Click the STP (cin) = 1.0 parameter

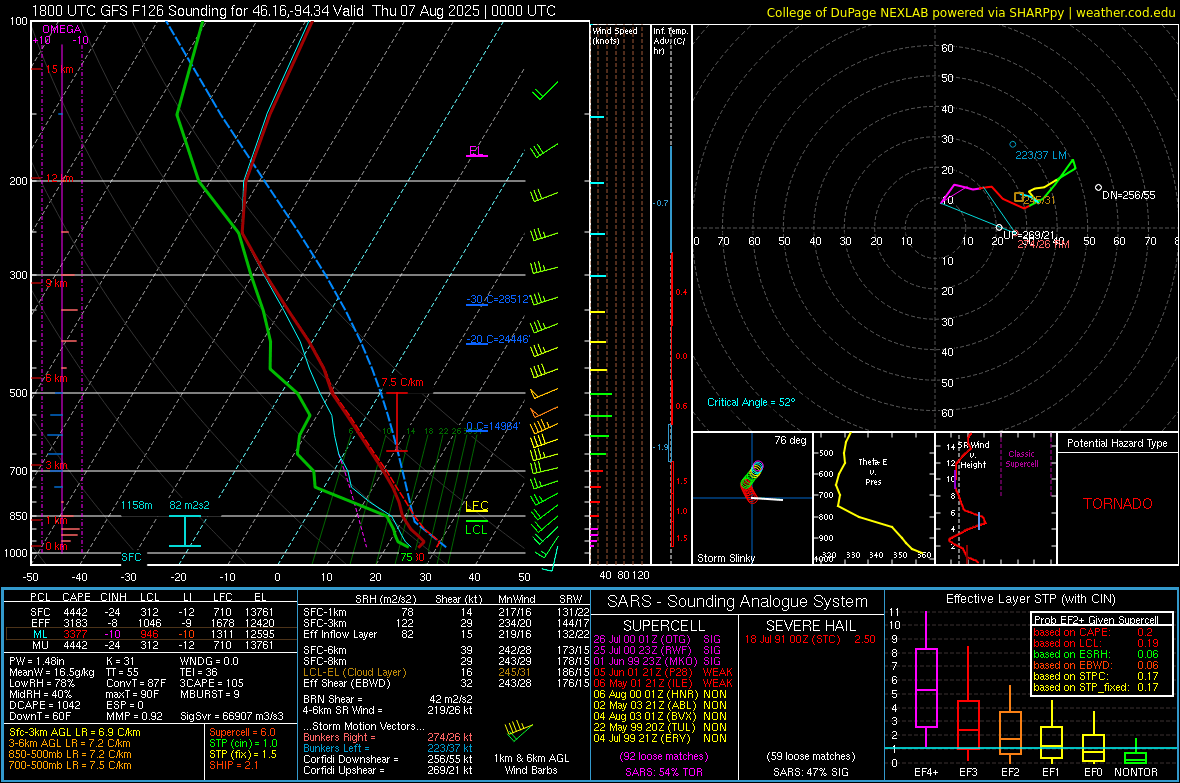[x=243, y=743]
